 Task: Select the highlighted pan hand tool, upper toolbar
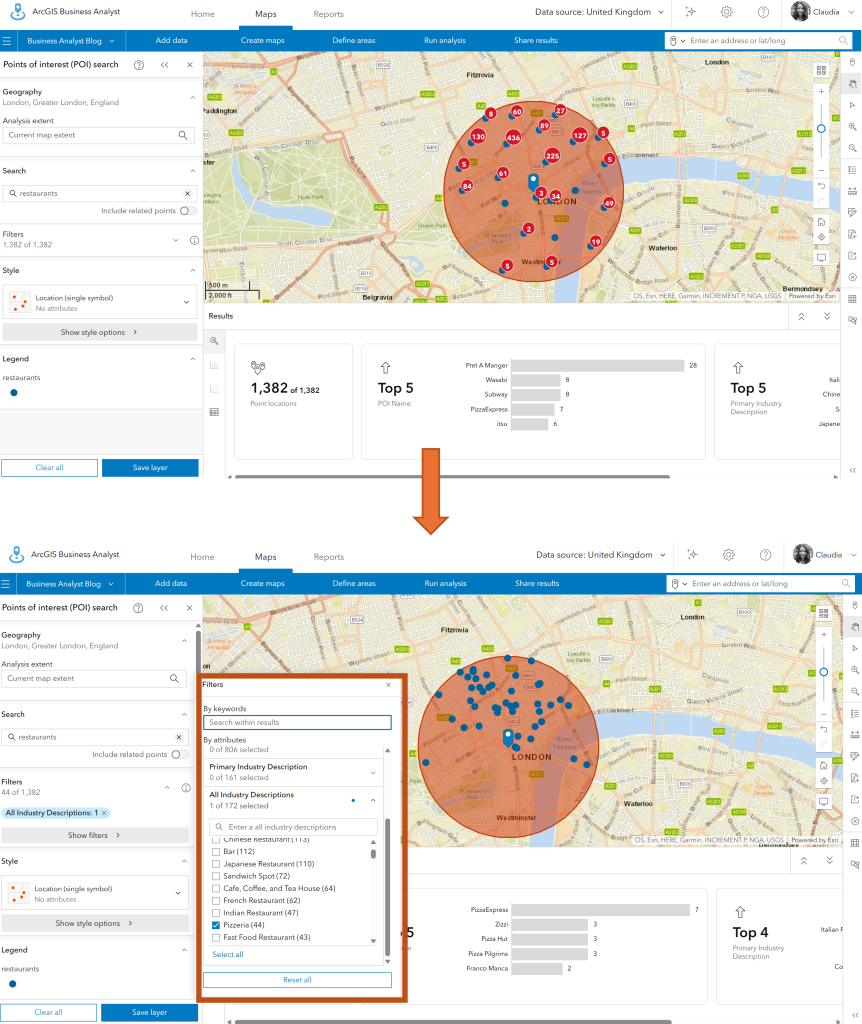point(852,84)
